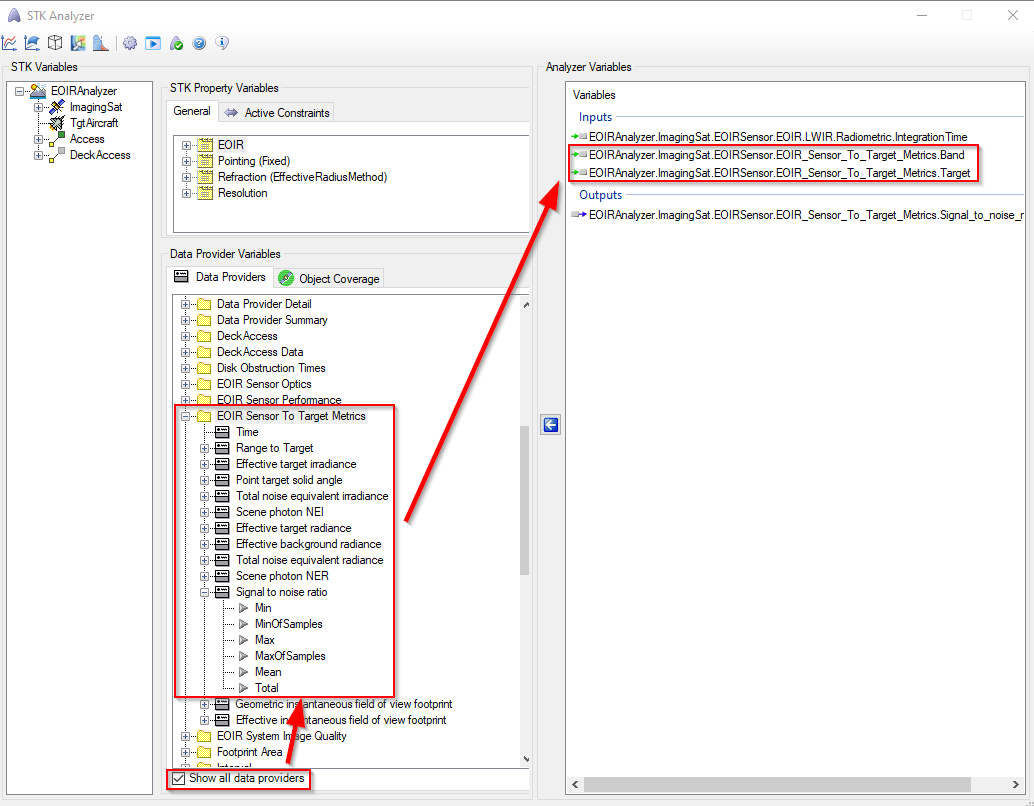The image size is (1034, 806).
Task: Click the Analyzer Variables horizontal scrollbar thumb
Action: tap(777, 784)
